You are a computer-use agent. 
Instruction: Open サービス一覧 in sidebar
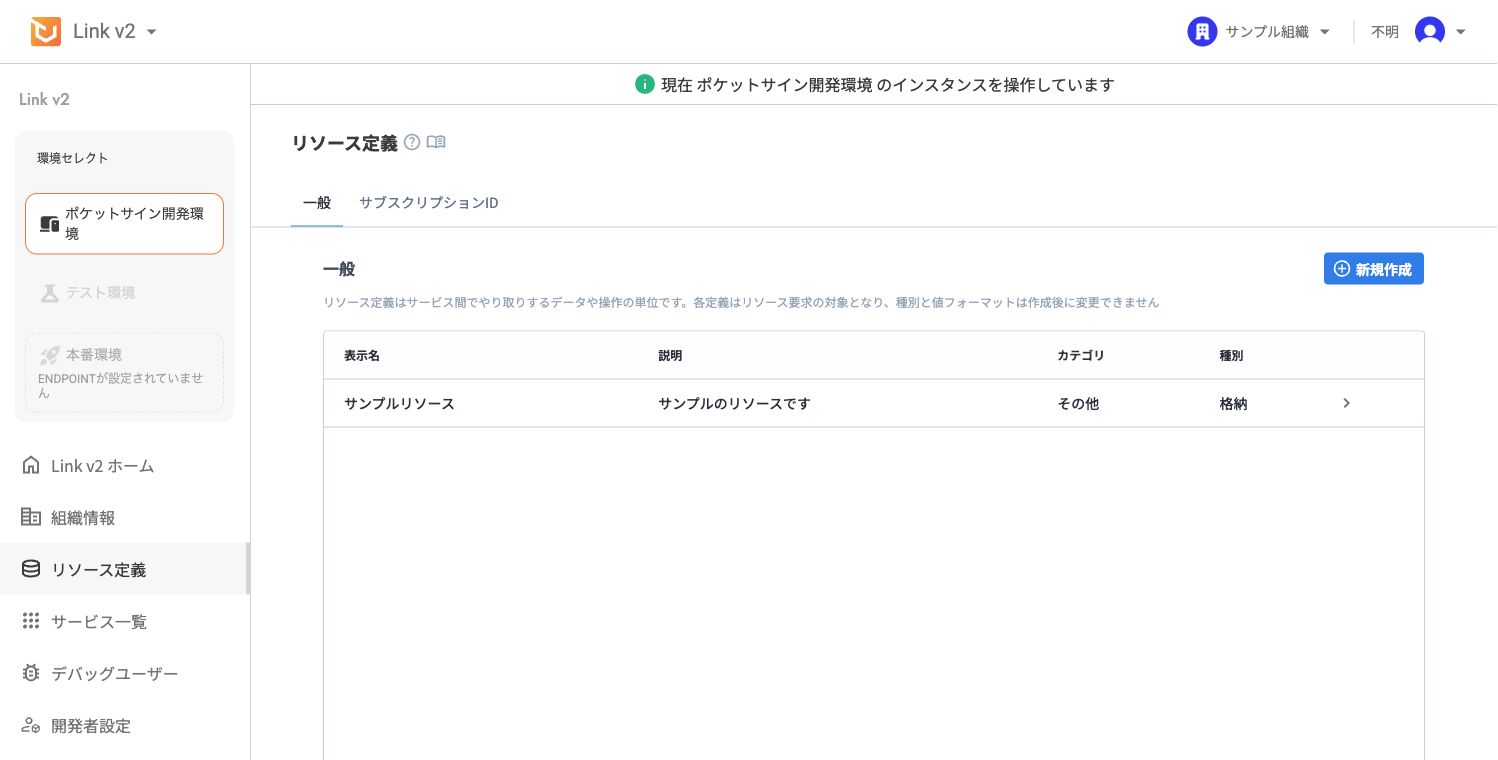pos(125,622)
